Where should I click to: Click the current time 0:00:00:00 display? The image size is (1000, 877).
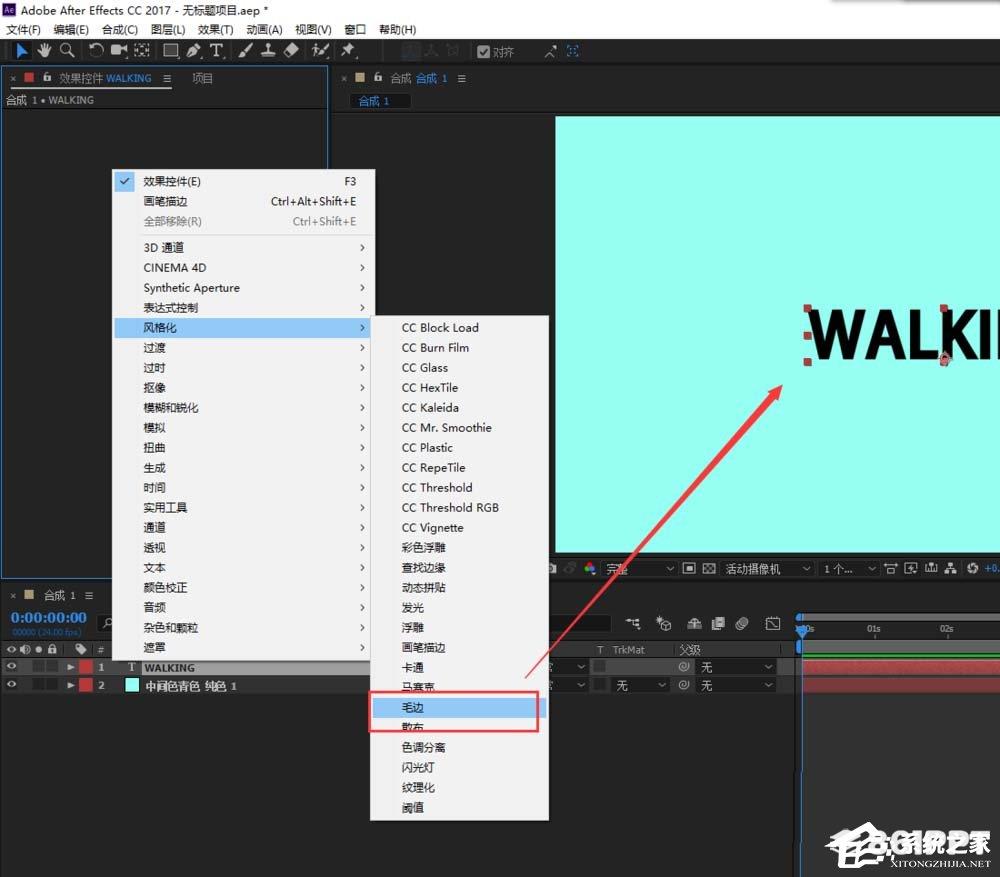click(x=48, y=617)
